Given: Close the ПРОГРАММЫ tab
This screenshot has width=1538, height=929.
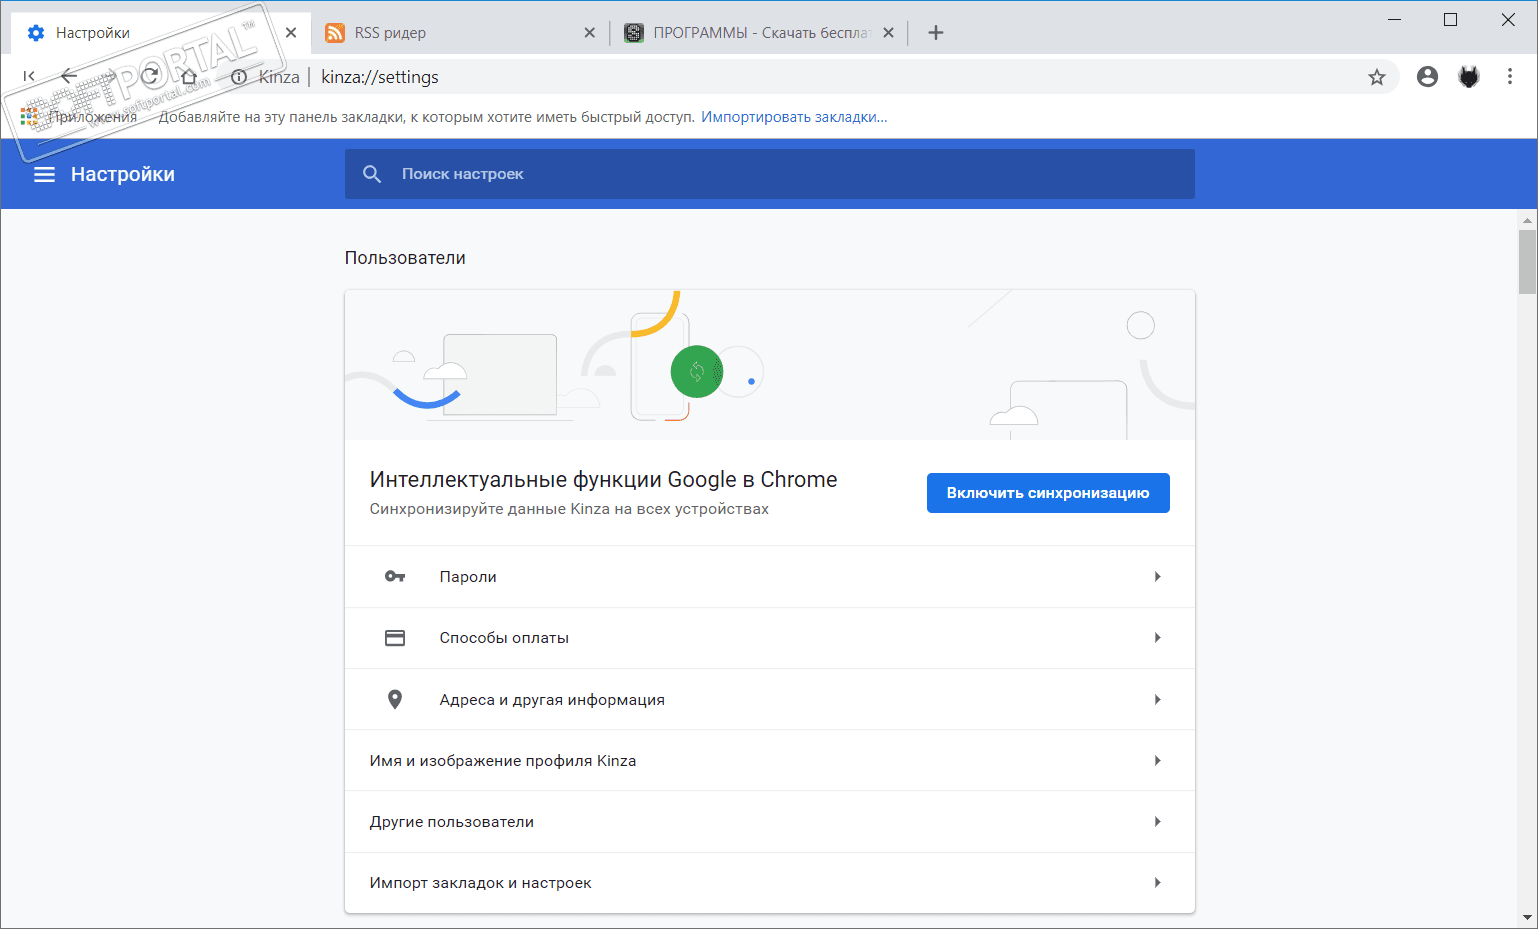Looking at the screenshot, I should (x=888, y=33).
